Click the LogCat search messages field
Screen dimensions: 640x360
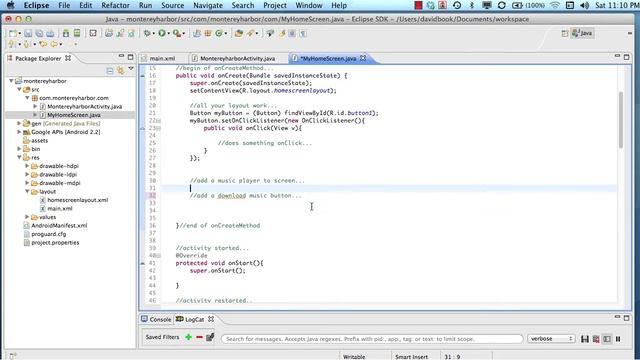[x=372, y=339]
